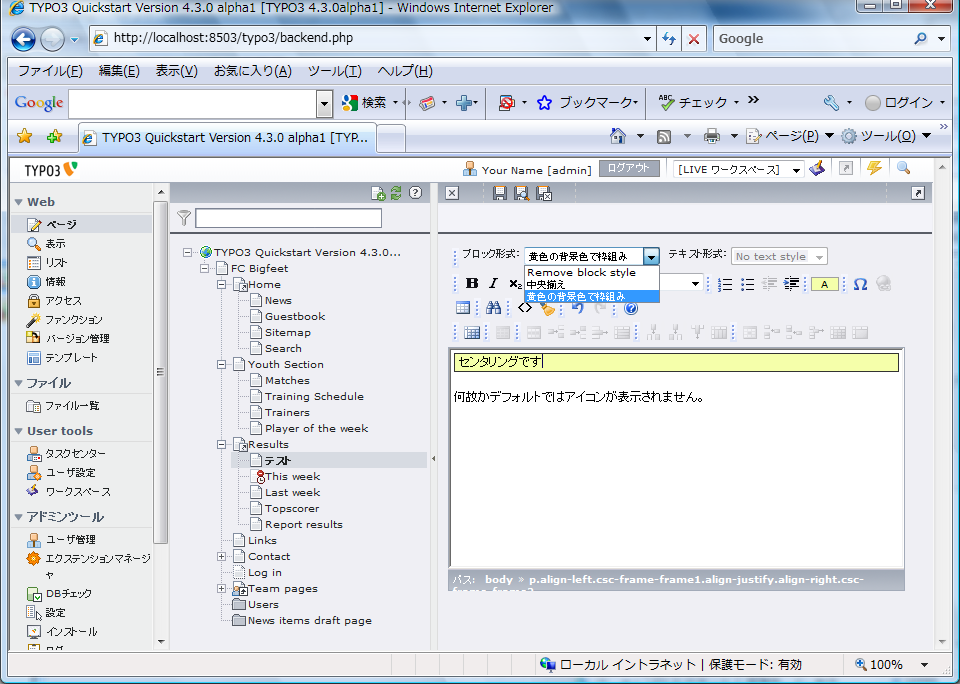The width and height of the screenshot is (960, 684).
Task: Open the LIVE ワークスペース selector
Action: click(738, 170)
